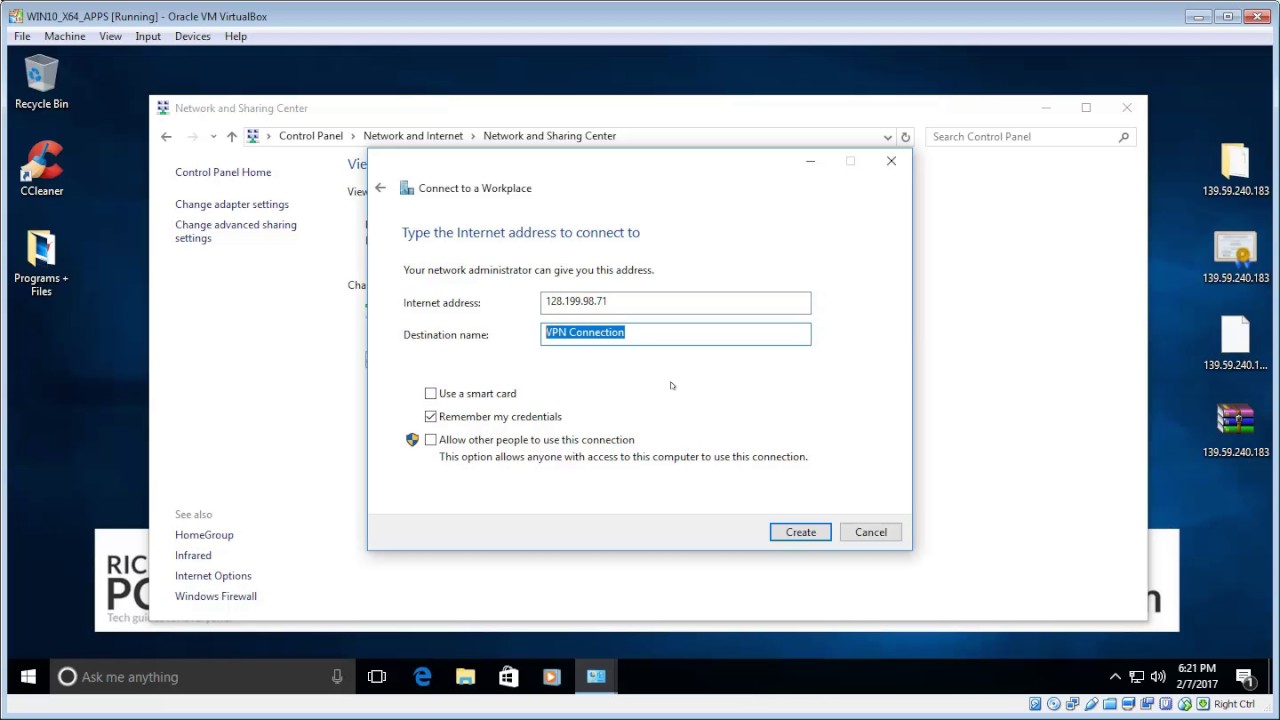Open the media player taskbar icon
Image resolution: width=1280 pixels, height=720 pixels.
pyautogui.click(x=551, y=677)
